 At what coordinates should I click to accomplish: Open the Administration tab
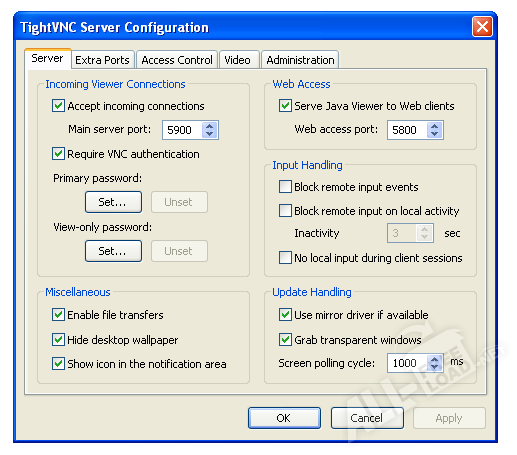pos(300,60)
